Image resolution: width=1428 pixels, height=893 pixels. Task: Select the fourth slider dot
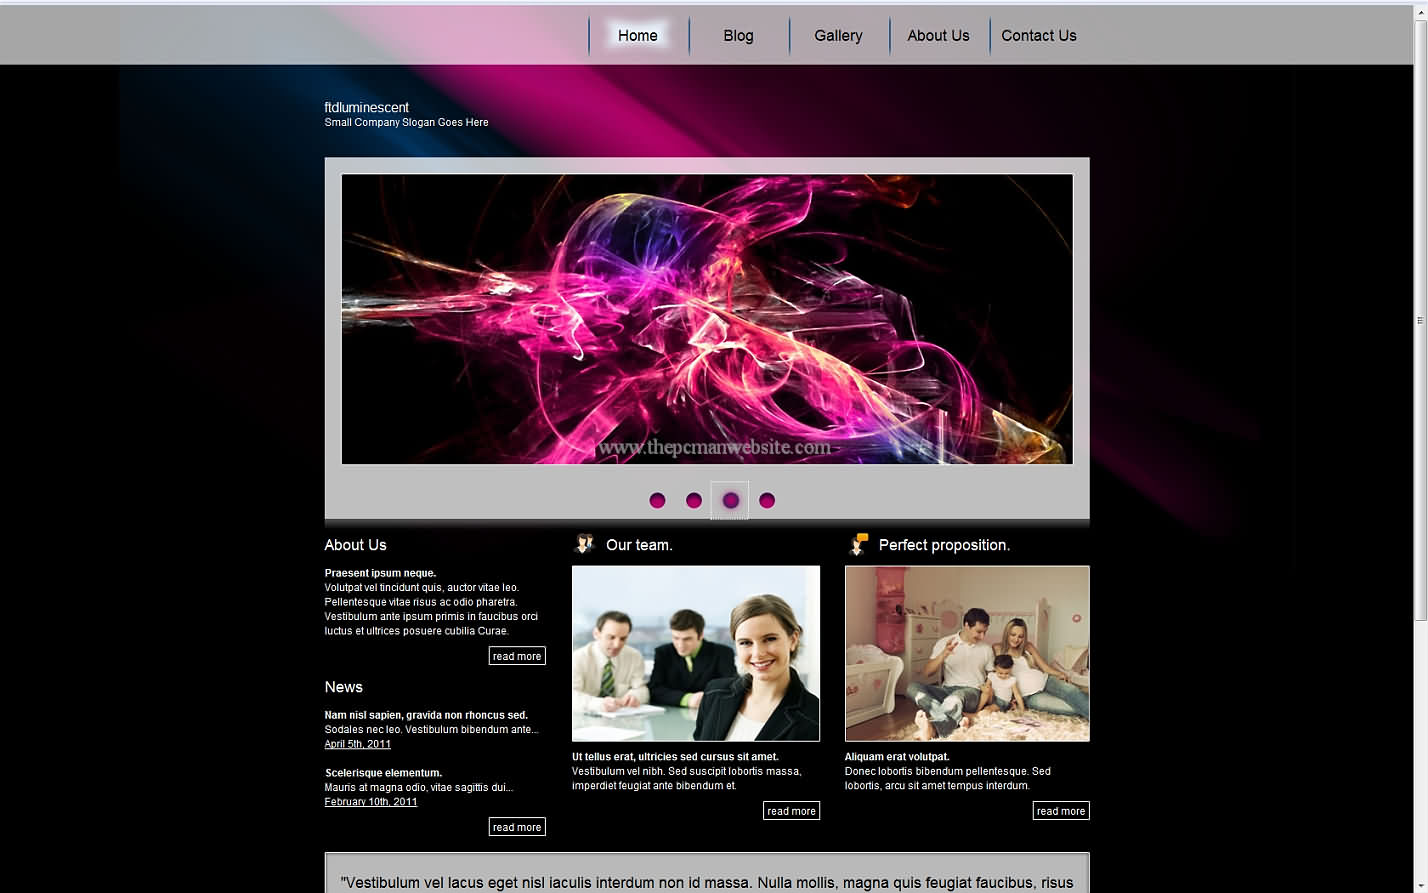coord(767,500)
